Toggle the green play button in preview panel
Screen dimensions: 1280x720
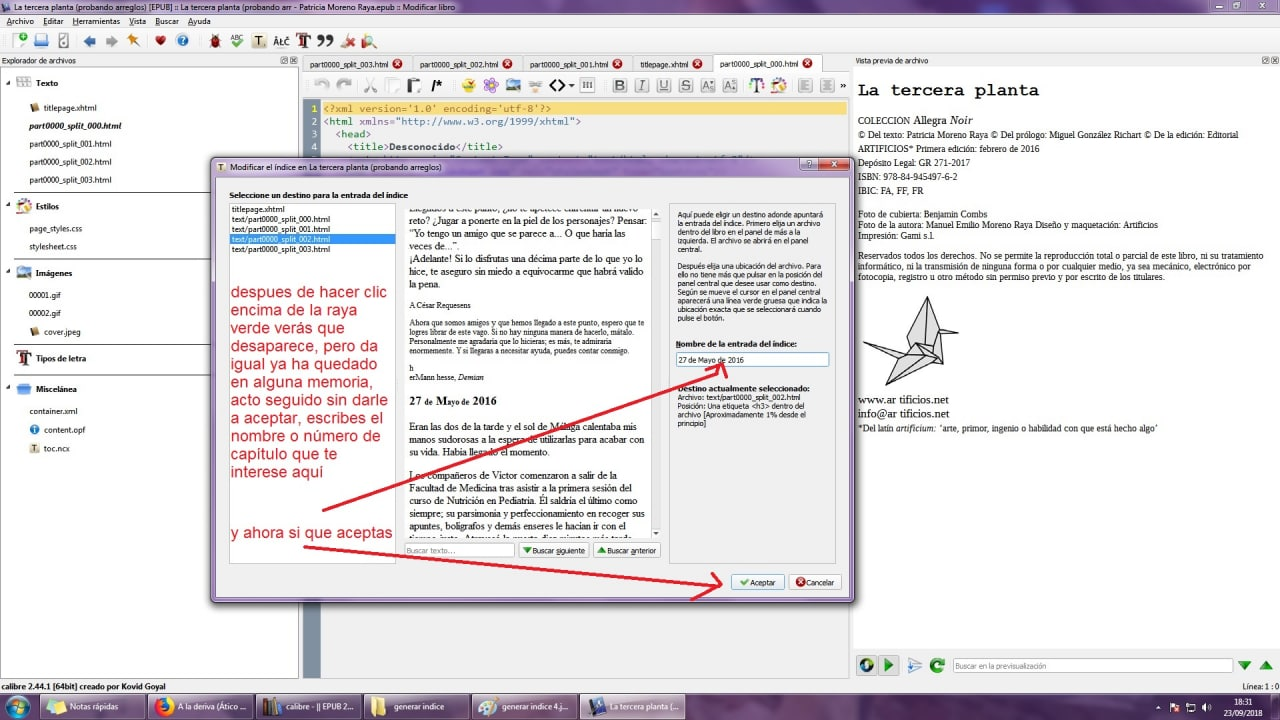click(889, 665)
